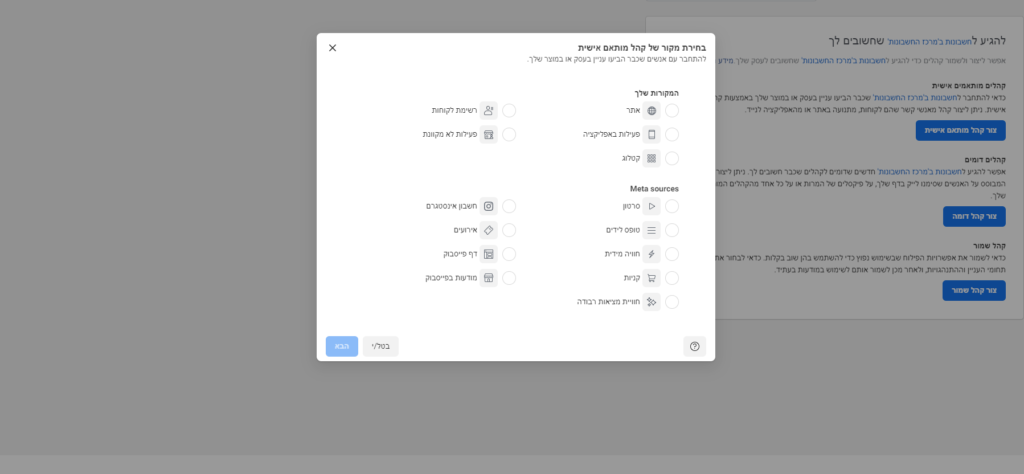
Task: Click the store icon for פעילות לא מקוונת
Action: [488, 134]
